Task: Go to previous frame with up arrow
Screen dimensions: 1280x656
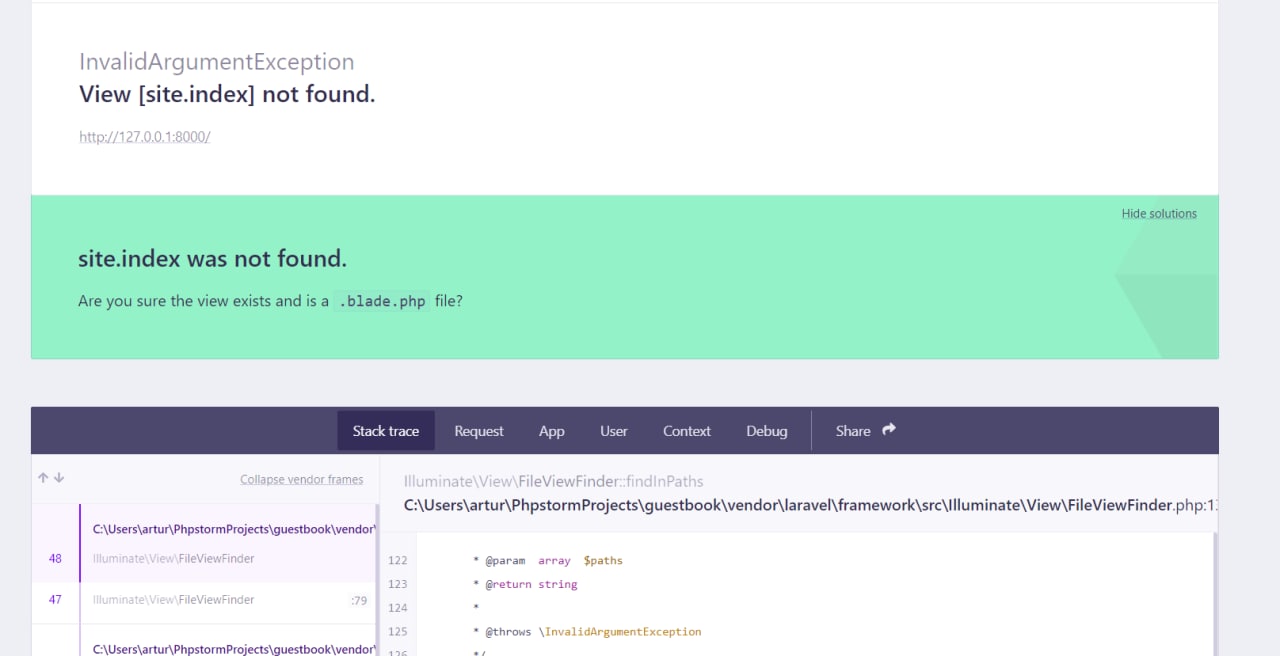Action: pyautogui.click(x=43, y=478)
